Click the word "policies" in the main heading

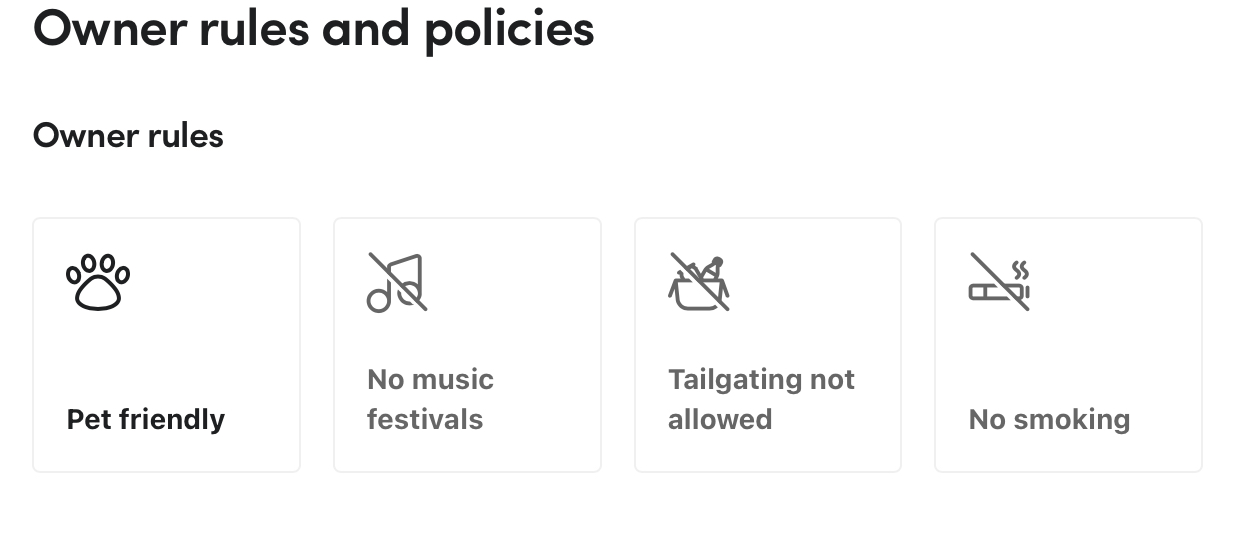click(509, 28)
